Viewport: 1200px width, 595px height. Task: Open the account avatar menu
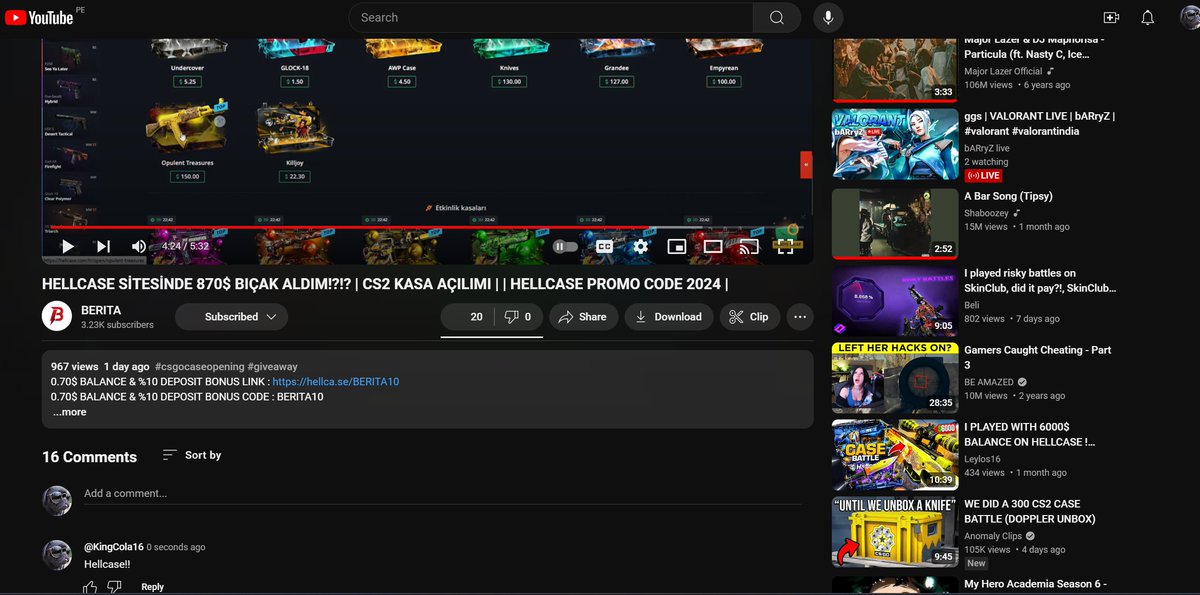[x=1189, y=17]
